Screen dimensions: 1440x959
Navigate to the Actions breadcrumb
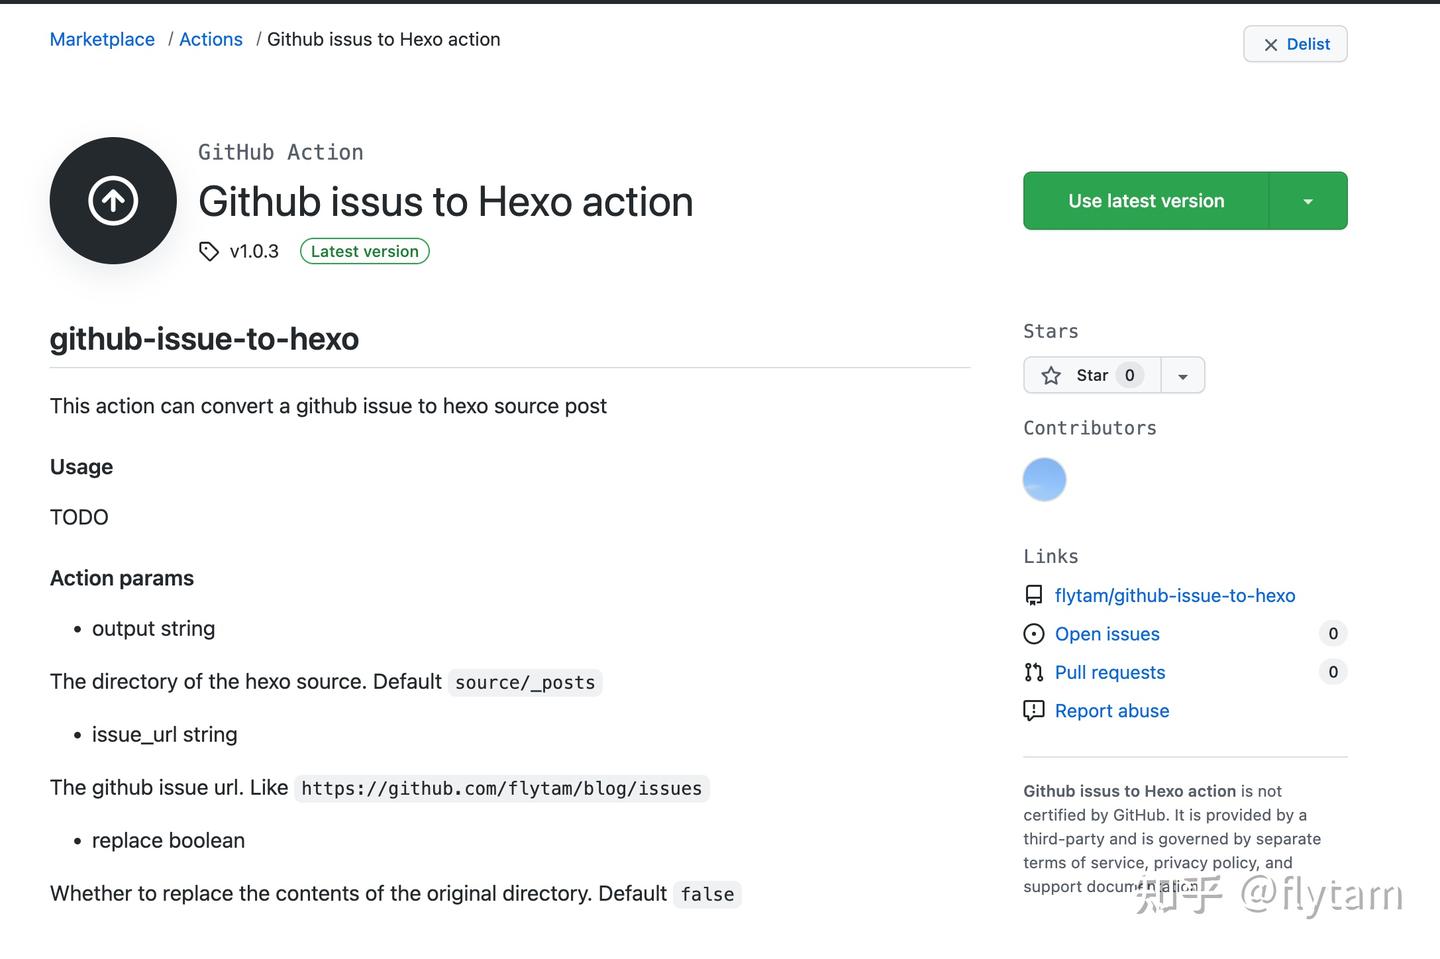click(x=211, y=40)
